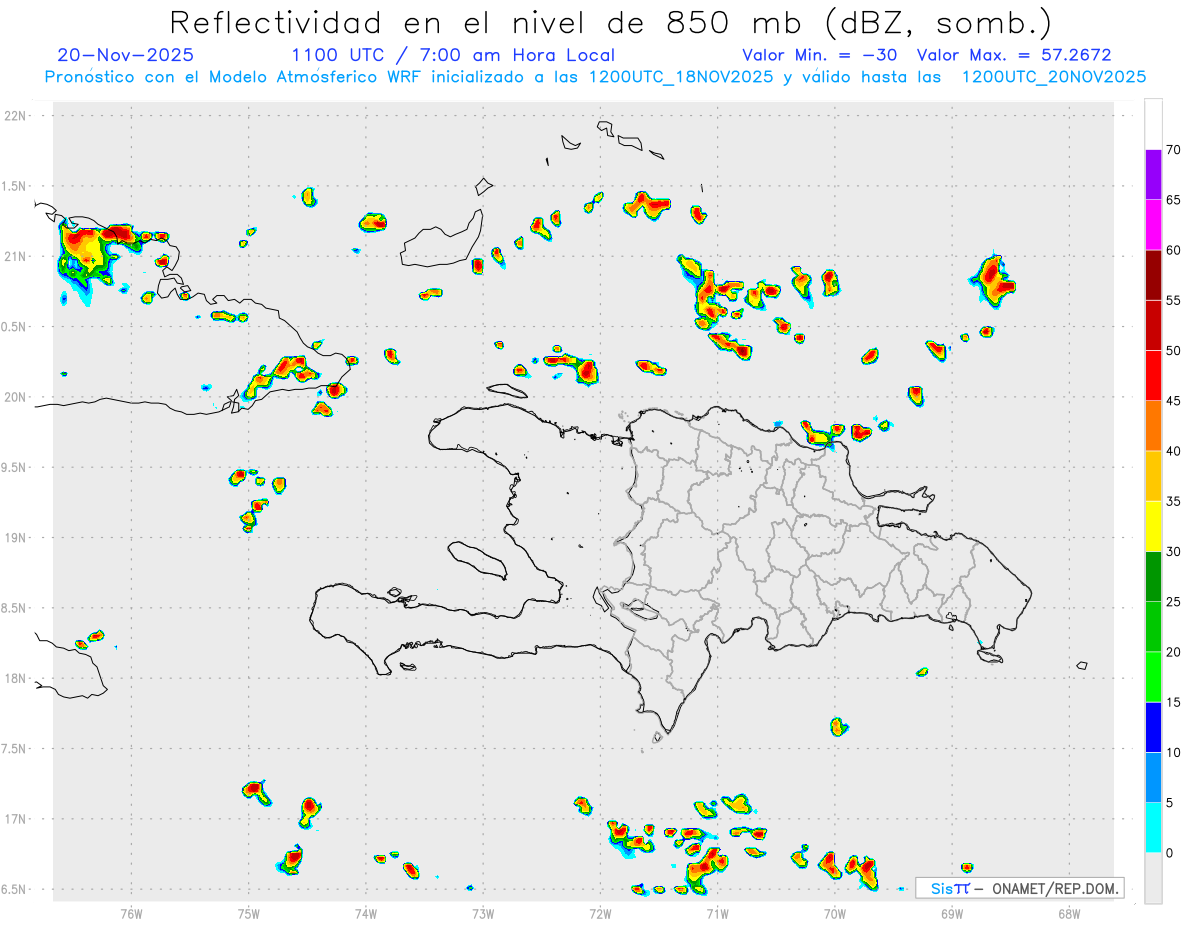Viewport: 1200px width, 927px height.
Task: Click the '19N' latitude label
Action: tap(17, 538)
